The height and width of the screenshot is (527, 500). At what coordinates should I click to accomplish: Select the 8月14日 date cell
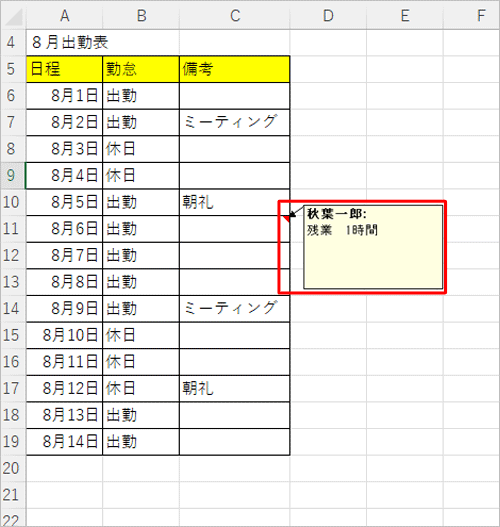tap(65, 442)
